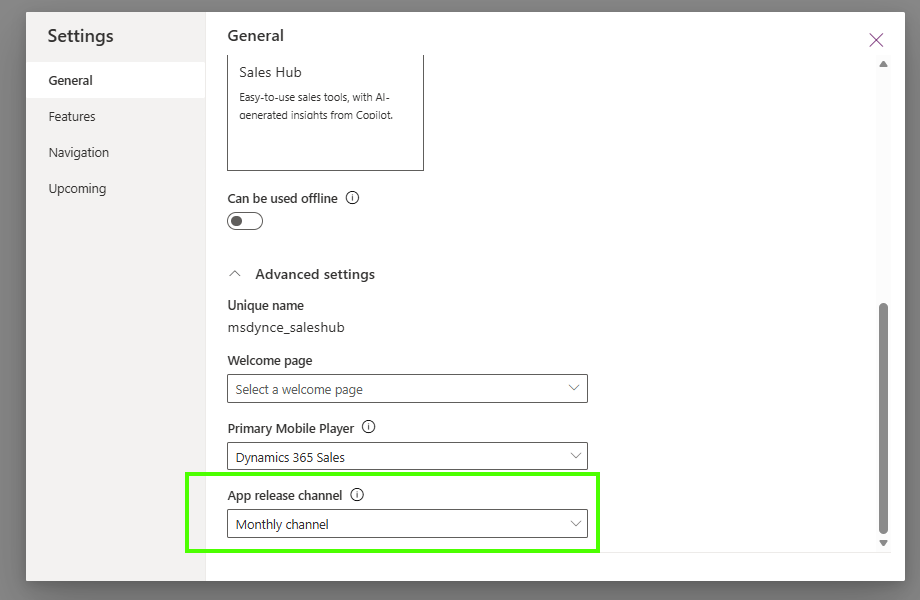Collapse the Advanced settings section
The width and height of the screenshot is (920, 600).
(x=235, y=274)
